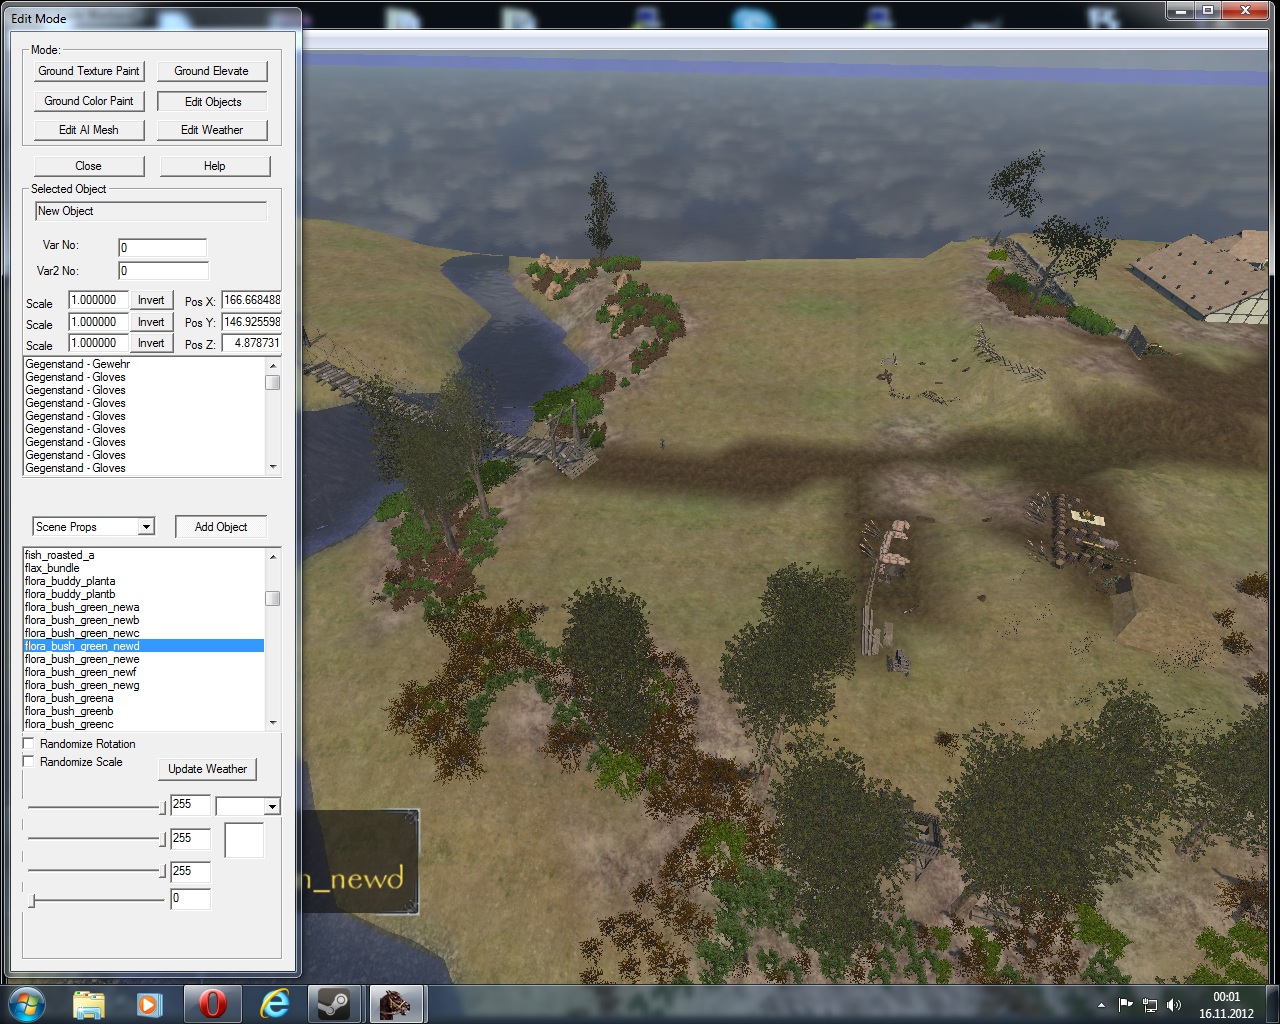
Task: Select flora_bush_greenb in the list
Action: [144, 711]
